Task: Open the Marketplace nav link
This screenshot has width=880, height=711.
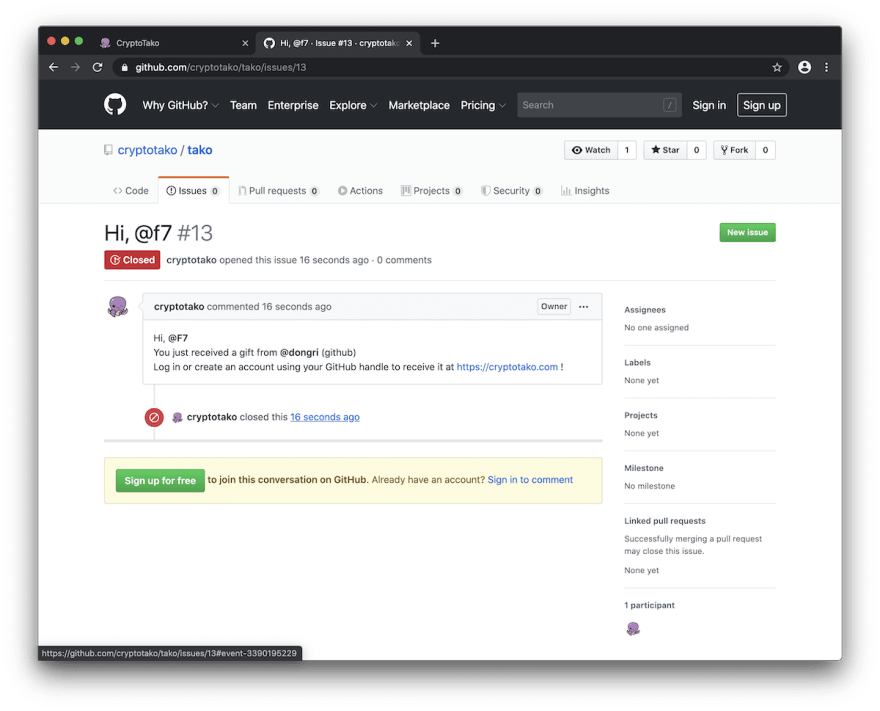Action: point(419,105)
